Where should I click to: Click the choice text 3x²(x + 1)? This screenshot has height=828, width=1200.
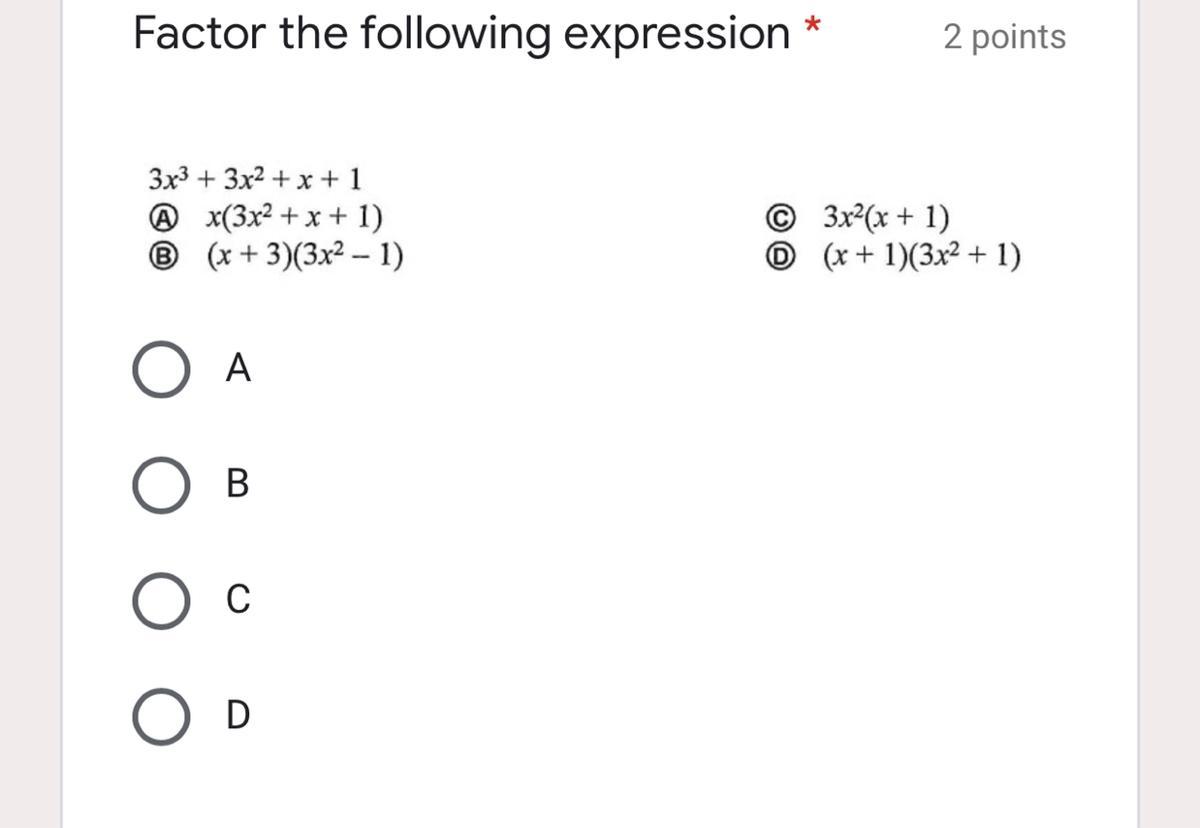point(887,217)
